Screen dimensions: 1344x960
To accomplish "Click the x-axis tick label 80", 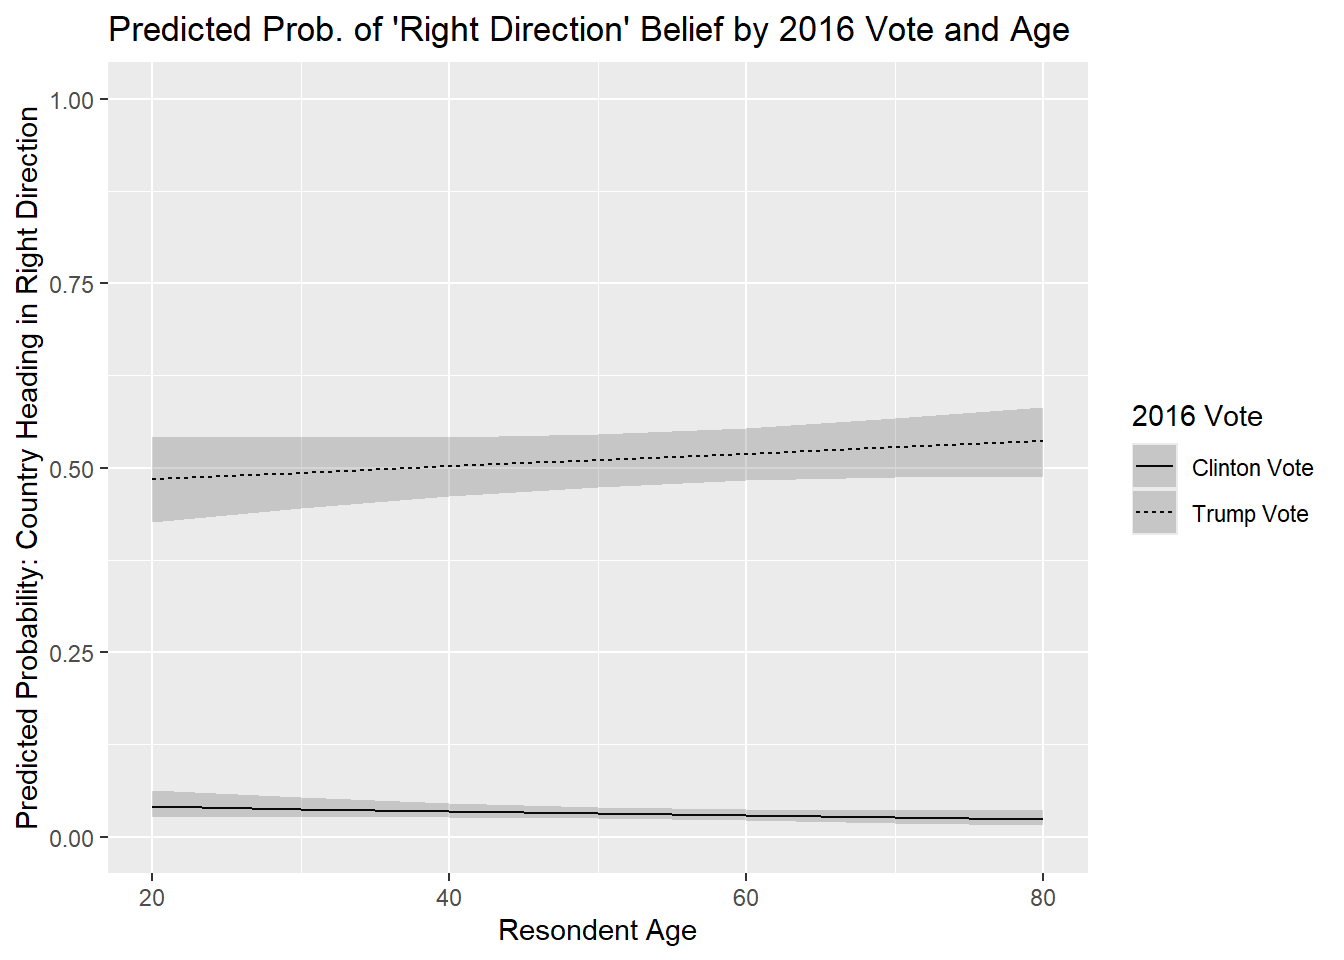I will coord(1043,898).
